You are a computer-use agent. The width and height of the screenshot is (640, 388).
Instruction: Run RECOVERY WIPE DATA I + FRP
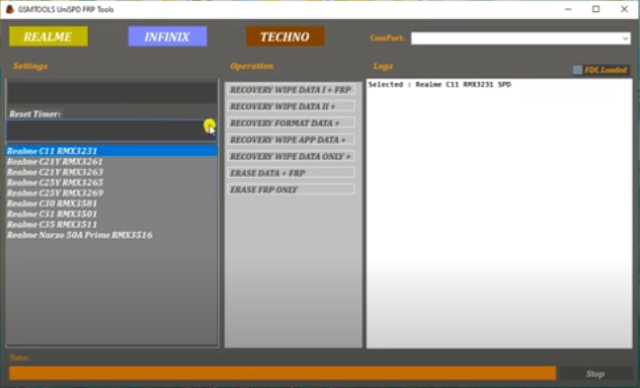pos(291,90)
